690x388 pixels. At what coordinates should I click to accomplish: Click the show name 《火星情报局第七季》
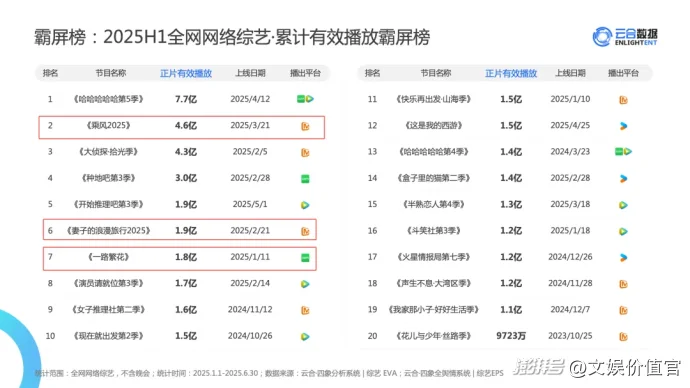(x=433, y=257)
